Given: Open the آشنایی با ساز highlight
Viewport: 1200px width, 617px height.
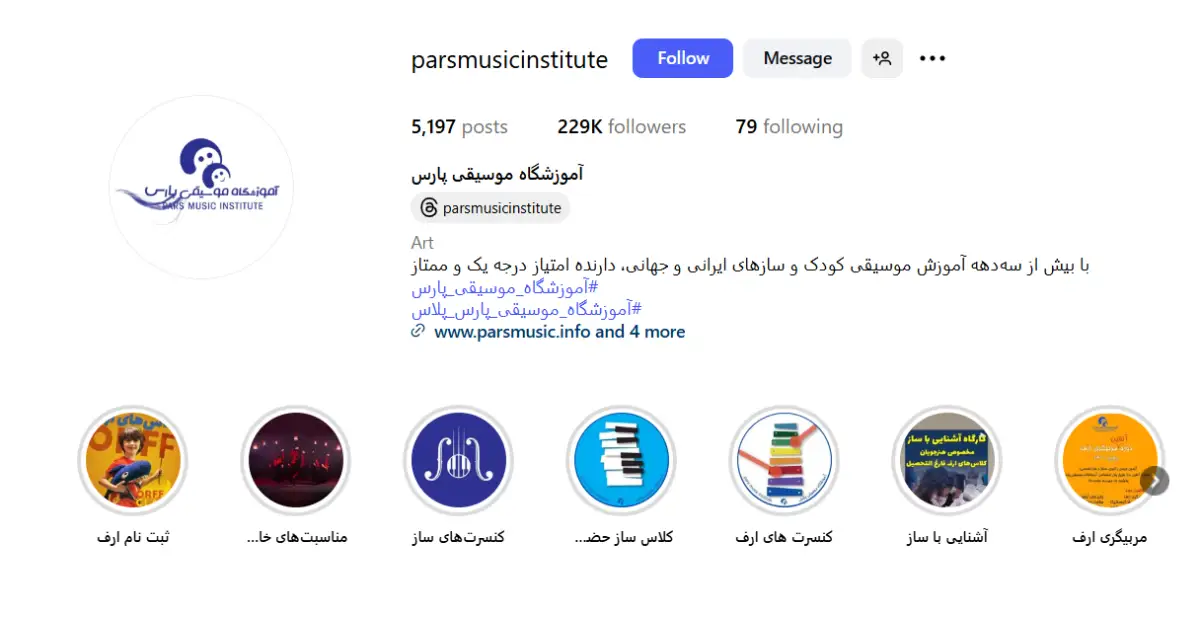Looking at the screenshot, I should tap(946, 460).
